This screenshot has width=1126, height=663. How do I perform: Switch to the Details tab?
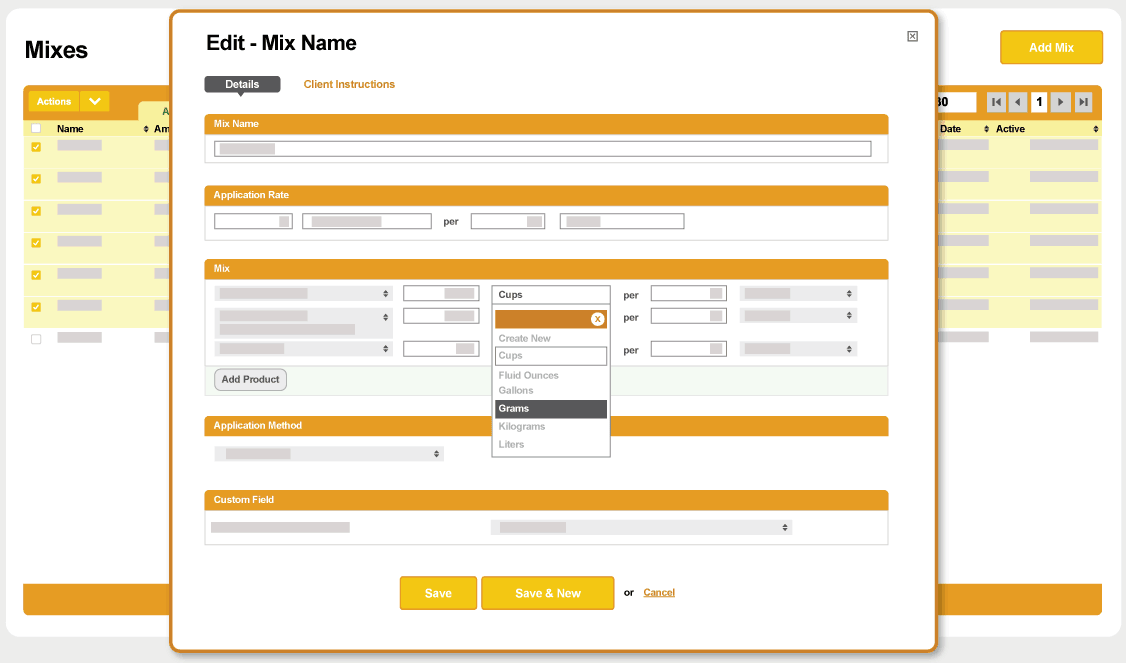242,84
